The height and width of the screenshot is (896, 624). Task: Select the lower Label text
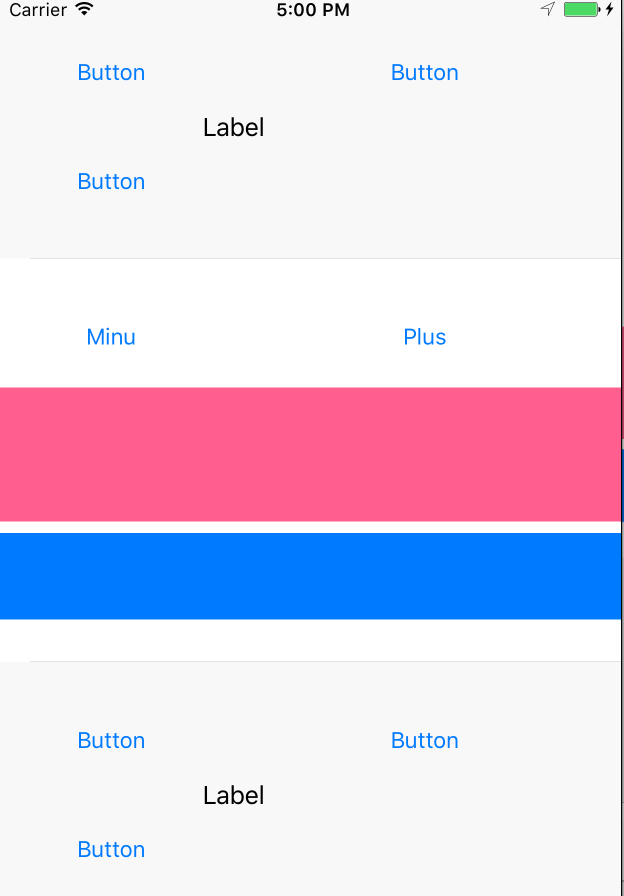click(233, 795)
